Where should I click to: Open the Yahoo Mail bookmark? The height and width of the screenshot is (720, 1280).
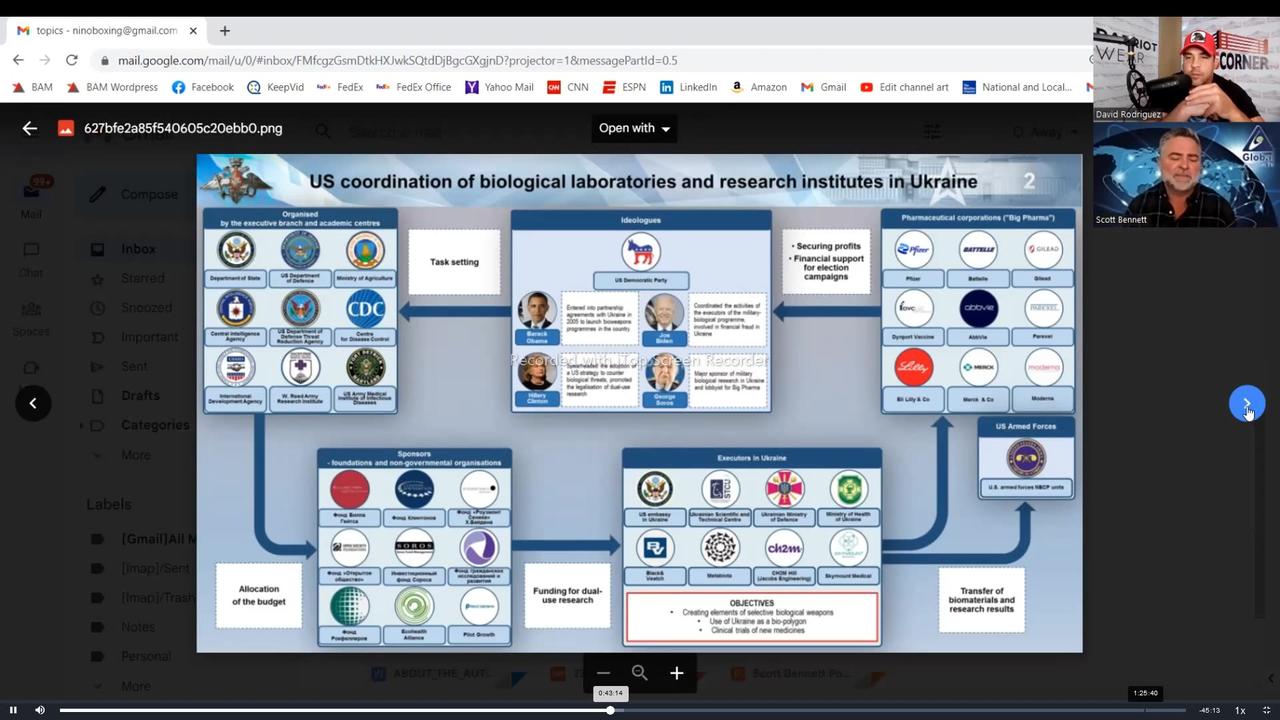pyautogui.click(x=499, y=87)
